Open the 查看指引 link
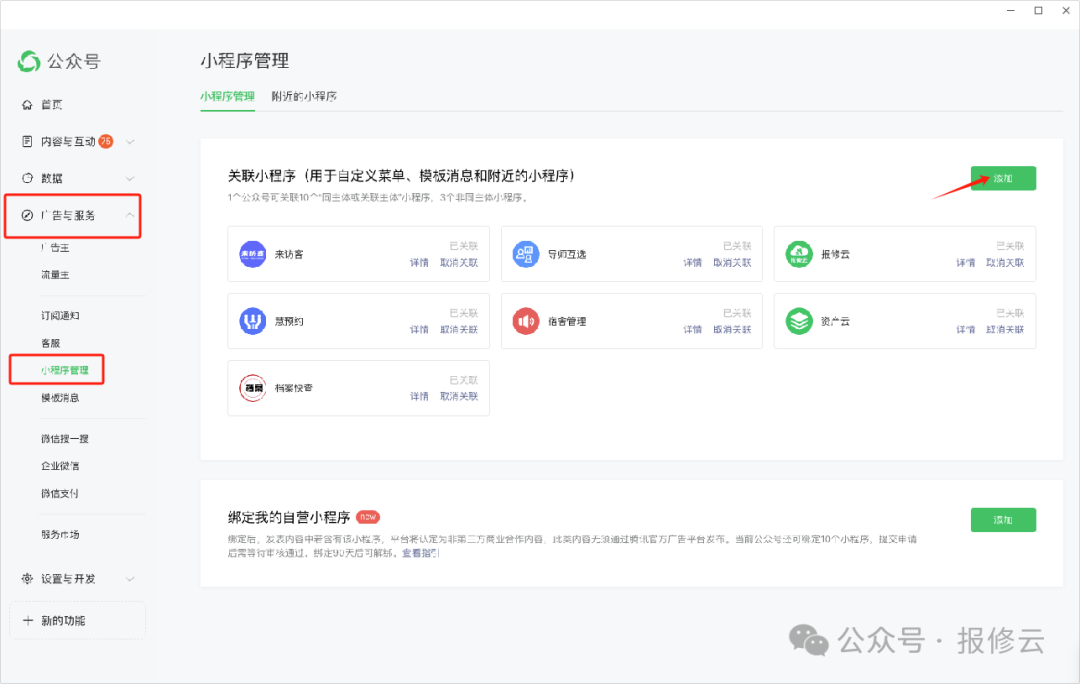Screen dimensions: 1080x684 click(x=421, y=553)
